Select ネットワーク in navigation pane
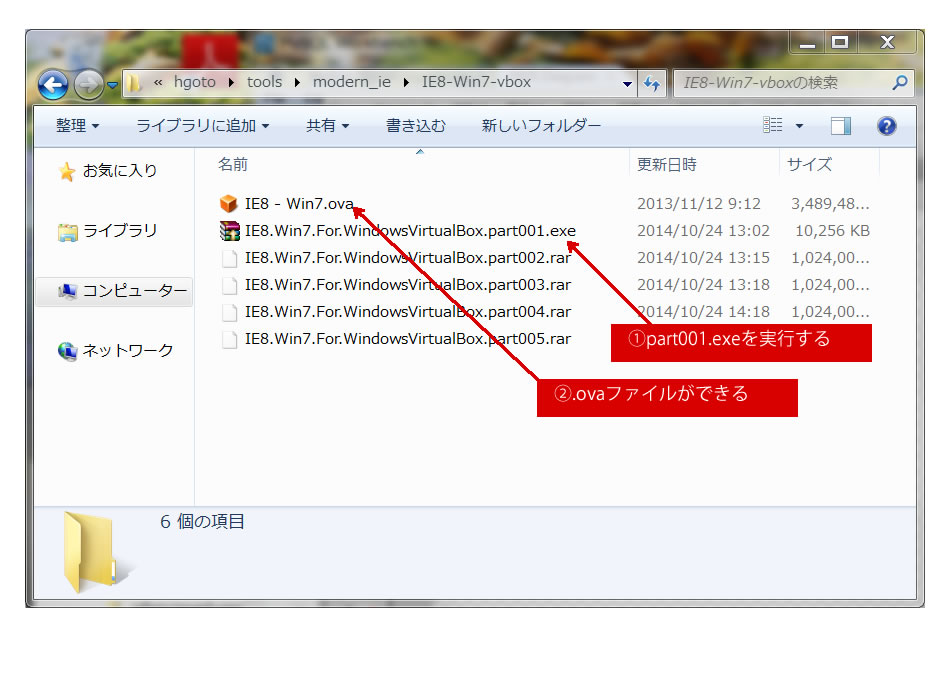949x697 pixels. click(128, 350)
